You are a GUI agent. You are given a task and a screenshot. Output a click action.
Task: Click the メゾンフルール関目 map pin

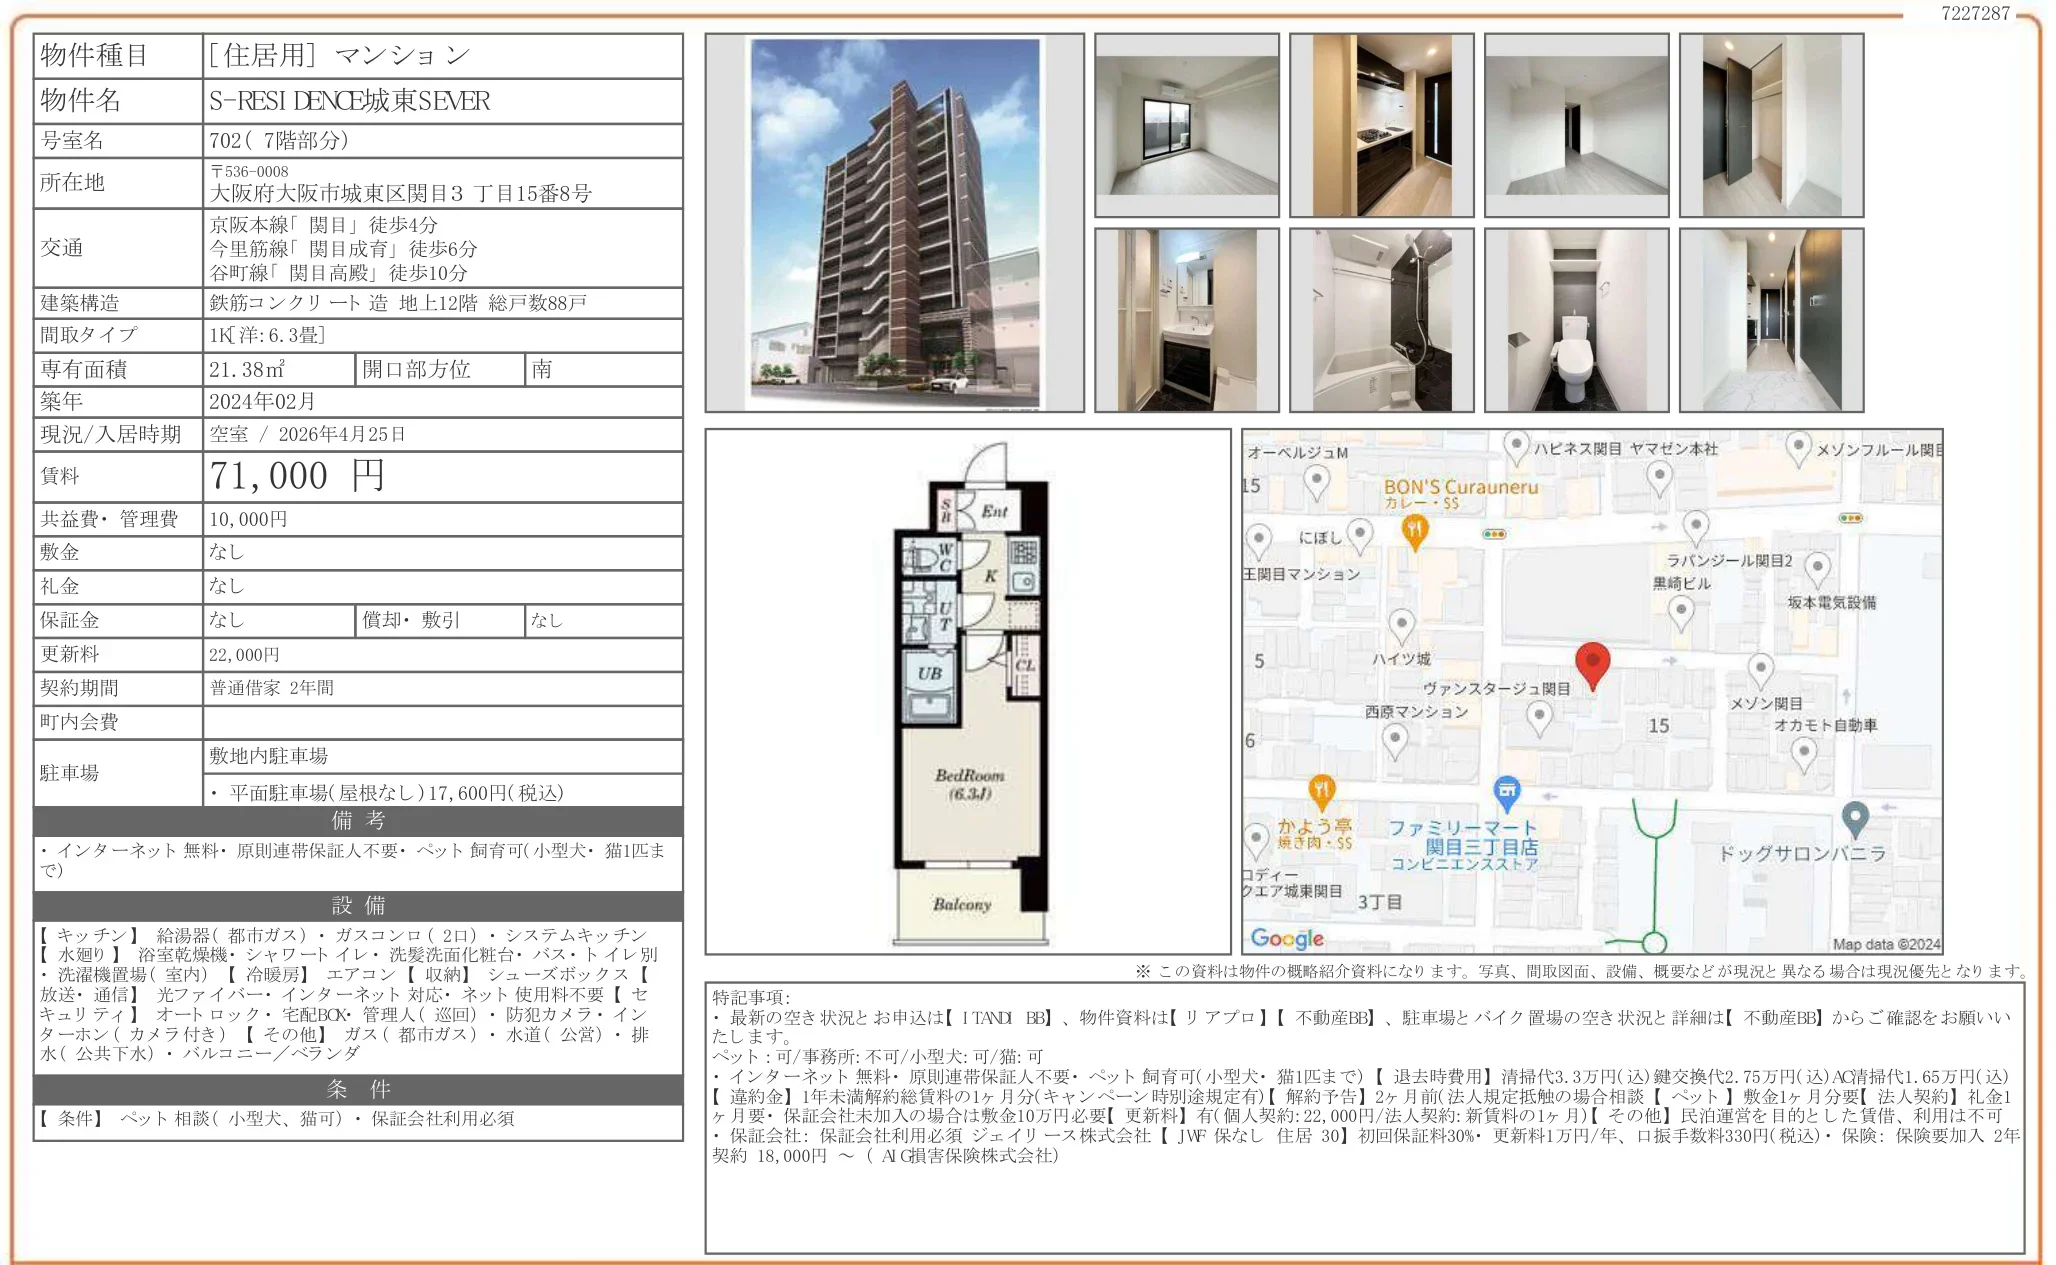click(1798, 447)
